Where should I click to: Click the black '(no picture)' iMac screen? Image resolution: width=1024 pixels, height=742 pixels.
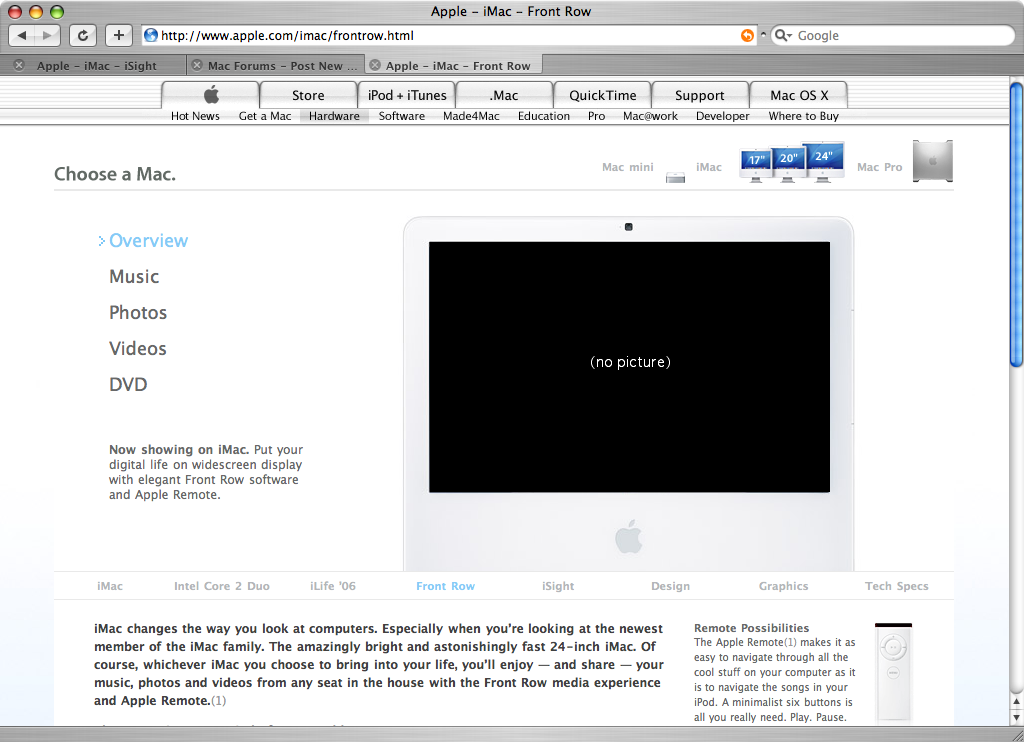(x=630, y=367)
